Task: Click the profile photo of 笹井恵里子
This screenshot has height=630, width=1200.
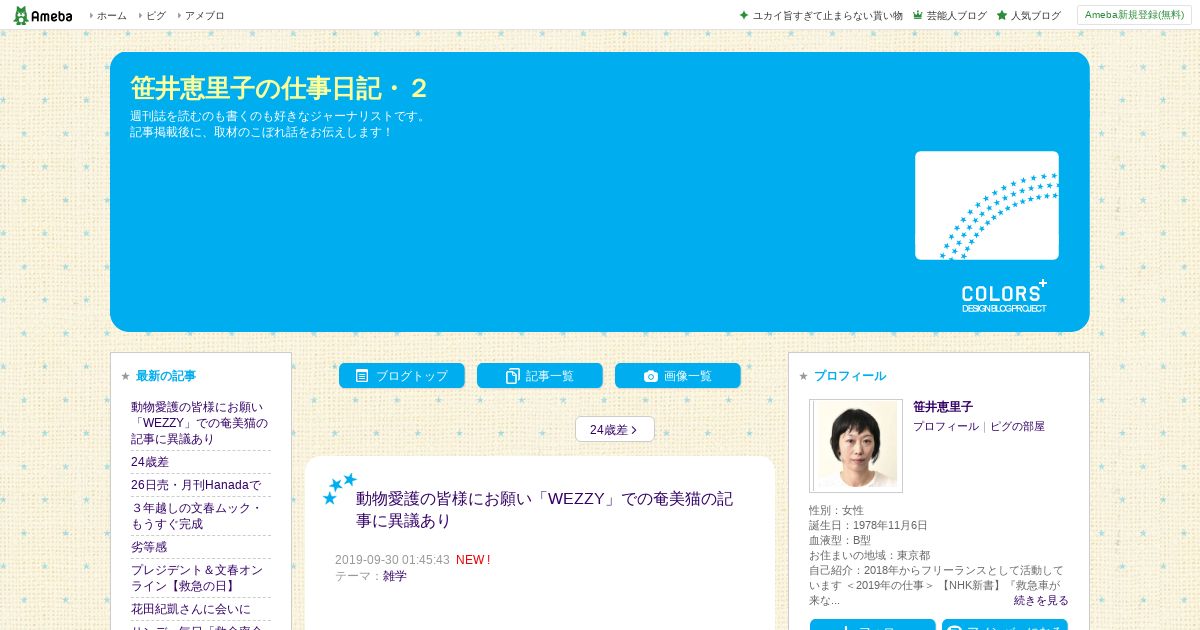Action: pyautogui.click(x=856, y=446)
